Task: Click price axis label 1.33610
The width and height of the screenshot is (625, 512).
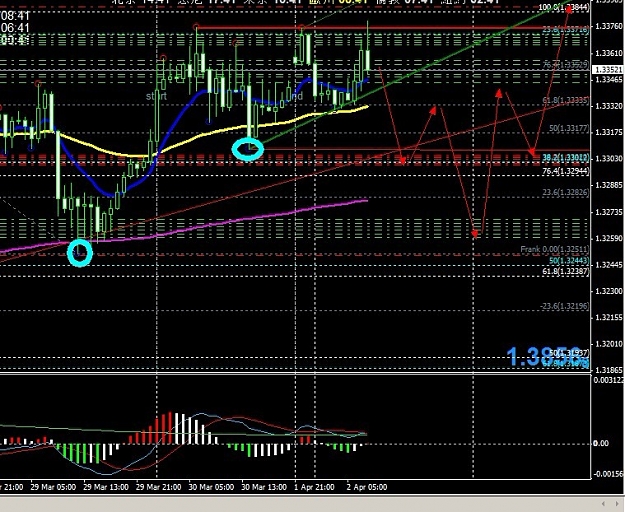Action: coord(609,53)
